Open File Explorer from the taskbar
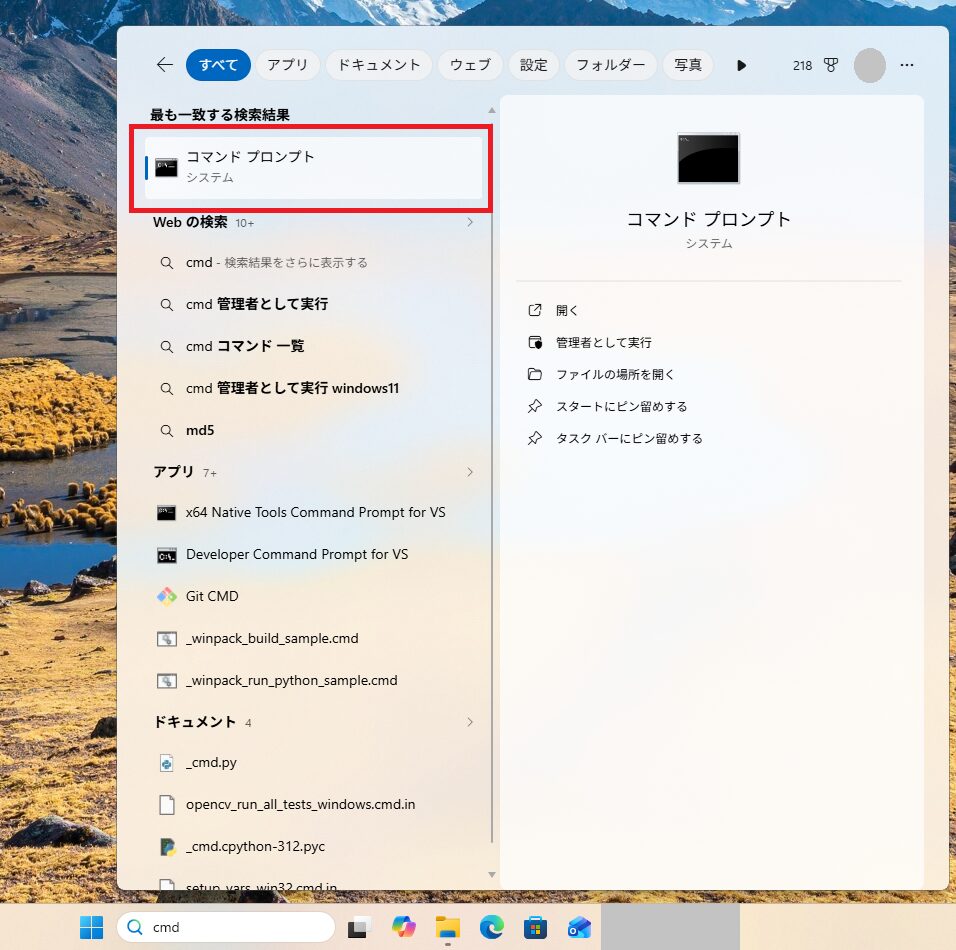The width and height of the screenshot is (956, 950). pyautogui.click(x=447, y=927)
